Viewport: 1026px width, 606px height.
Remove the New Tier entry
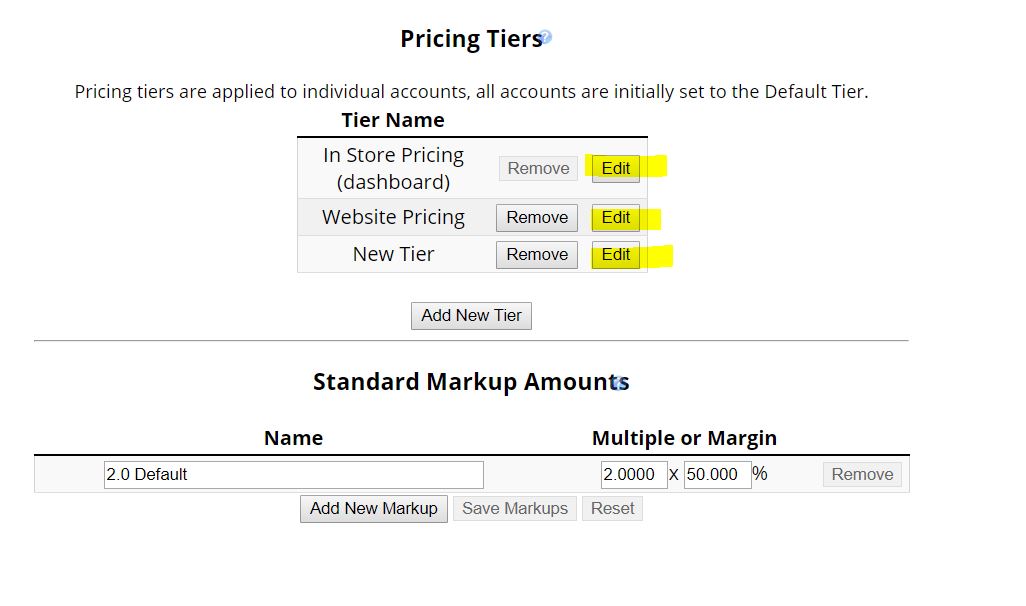536,255
